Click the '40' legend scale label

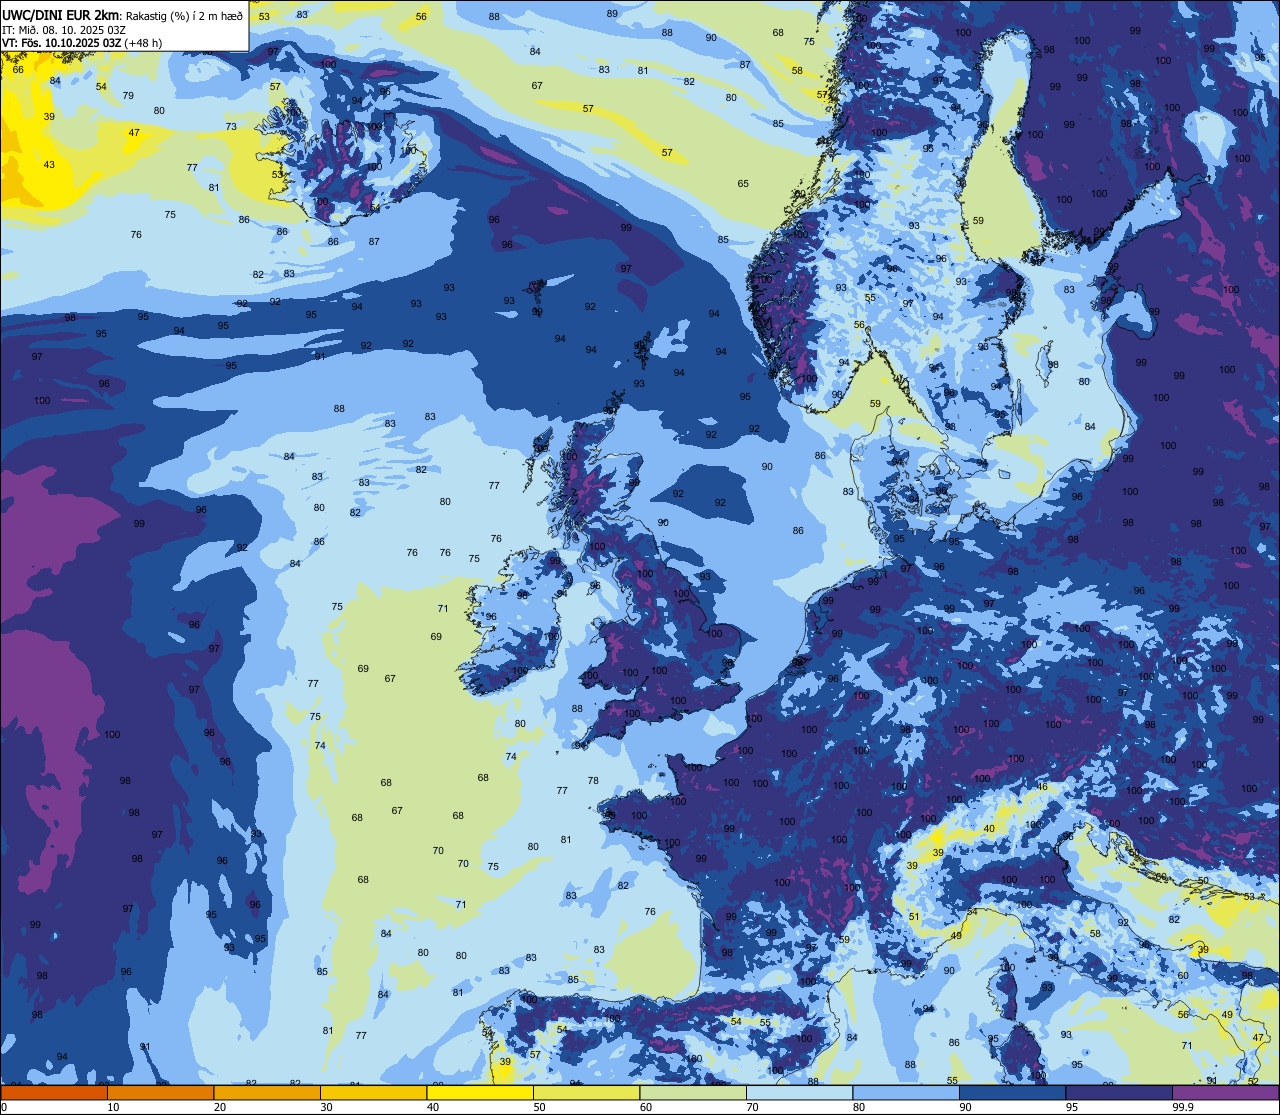point(433,1107)
